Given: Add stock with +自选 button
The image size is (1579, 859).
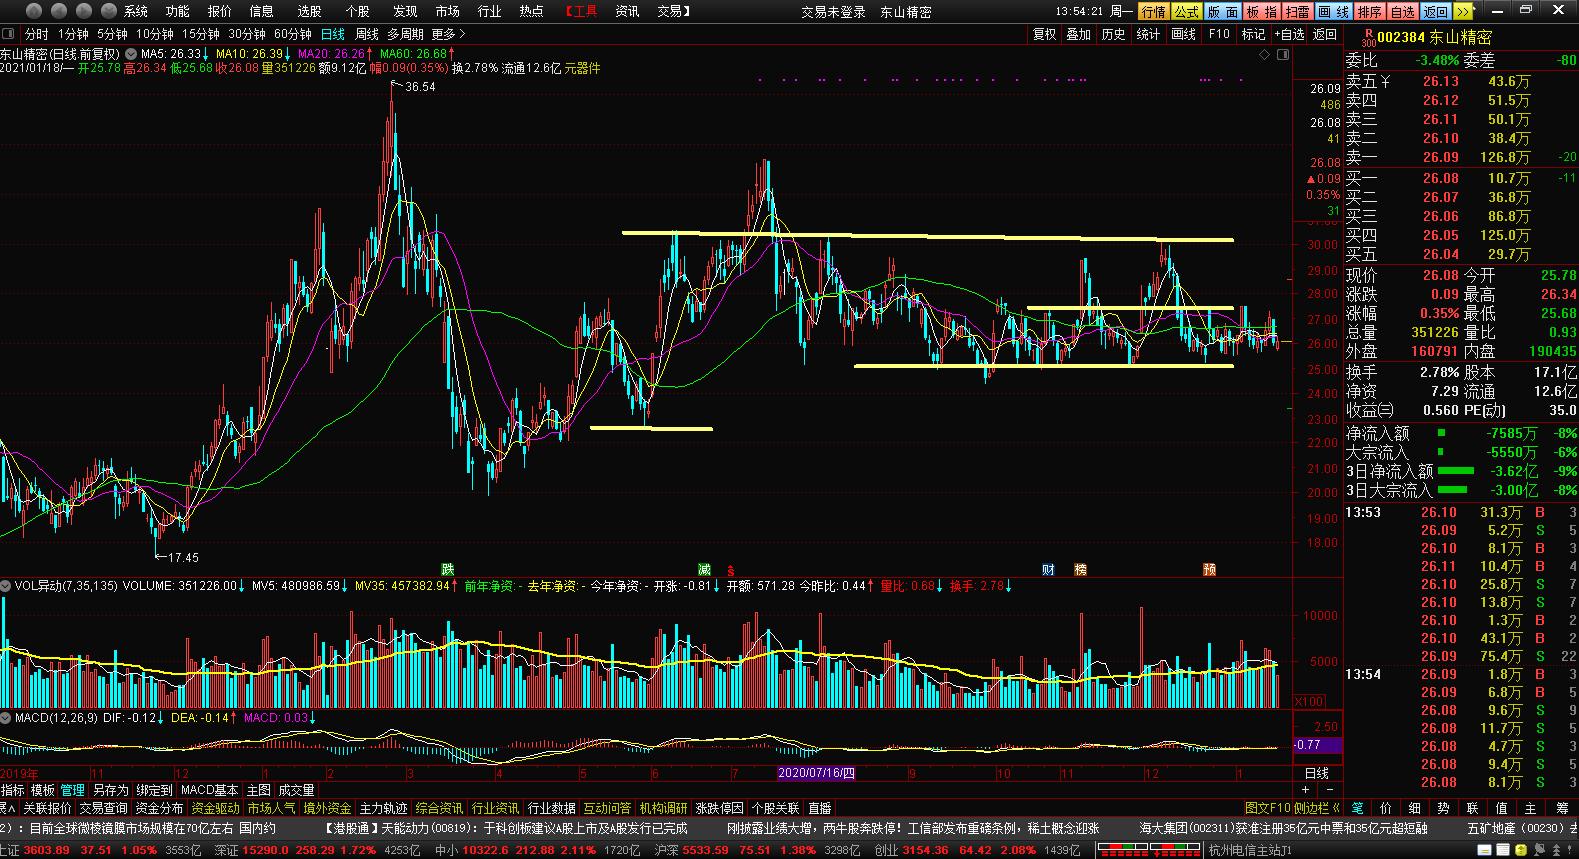Looking at the screenshot, I should pos(1289,34).
